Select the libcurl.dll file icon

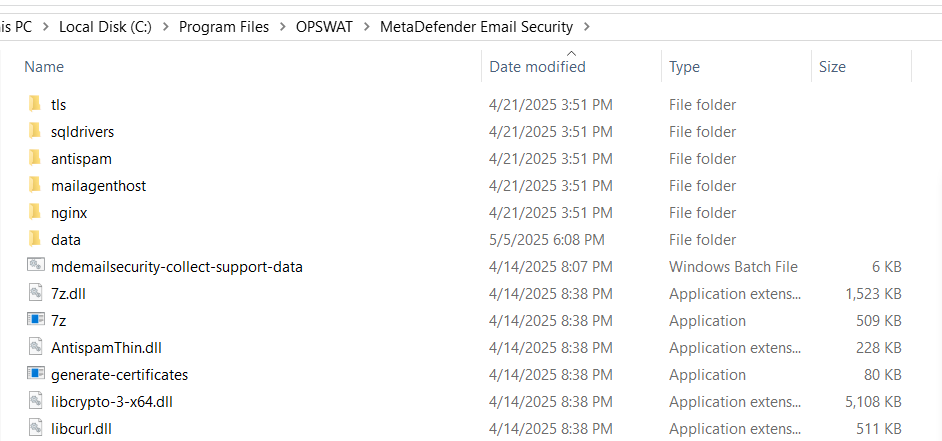pos(36,428)
